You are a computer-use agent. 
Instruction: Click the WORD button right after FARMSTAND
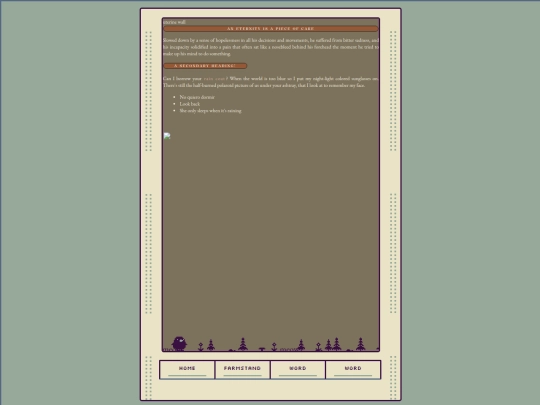(298, 370)
